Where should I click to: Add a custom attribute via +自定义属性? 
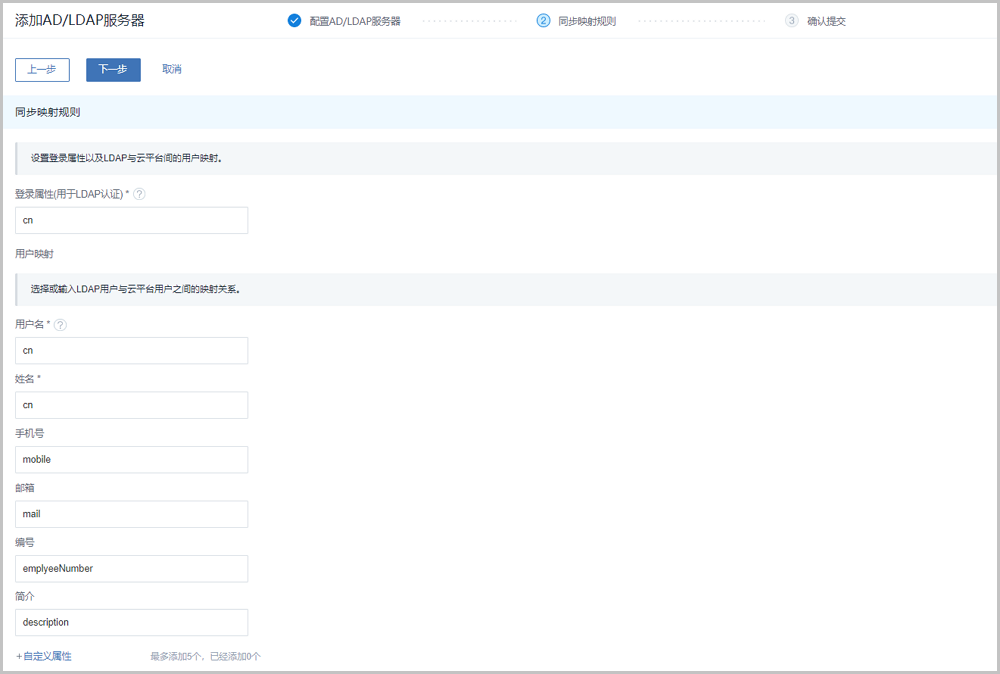[x=44, y=656]
